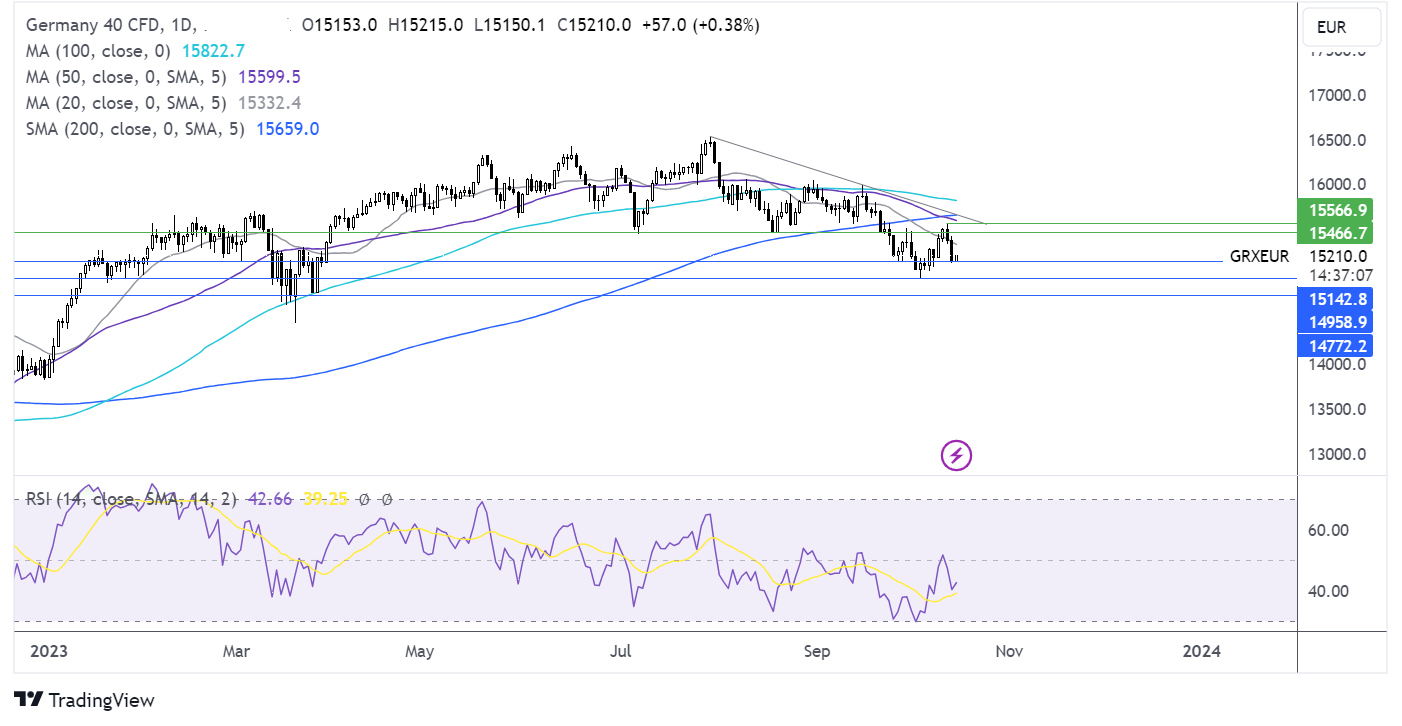Click the green 15466.7 price label
Screen dimensions: 1402x726
click(1334, 234)
